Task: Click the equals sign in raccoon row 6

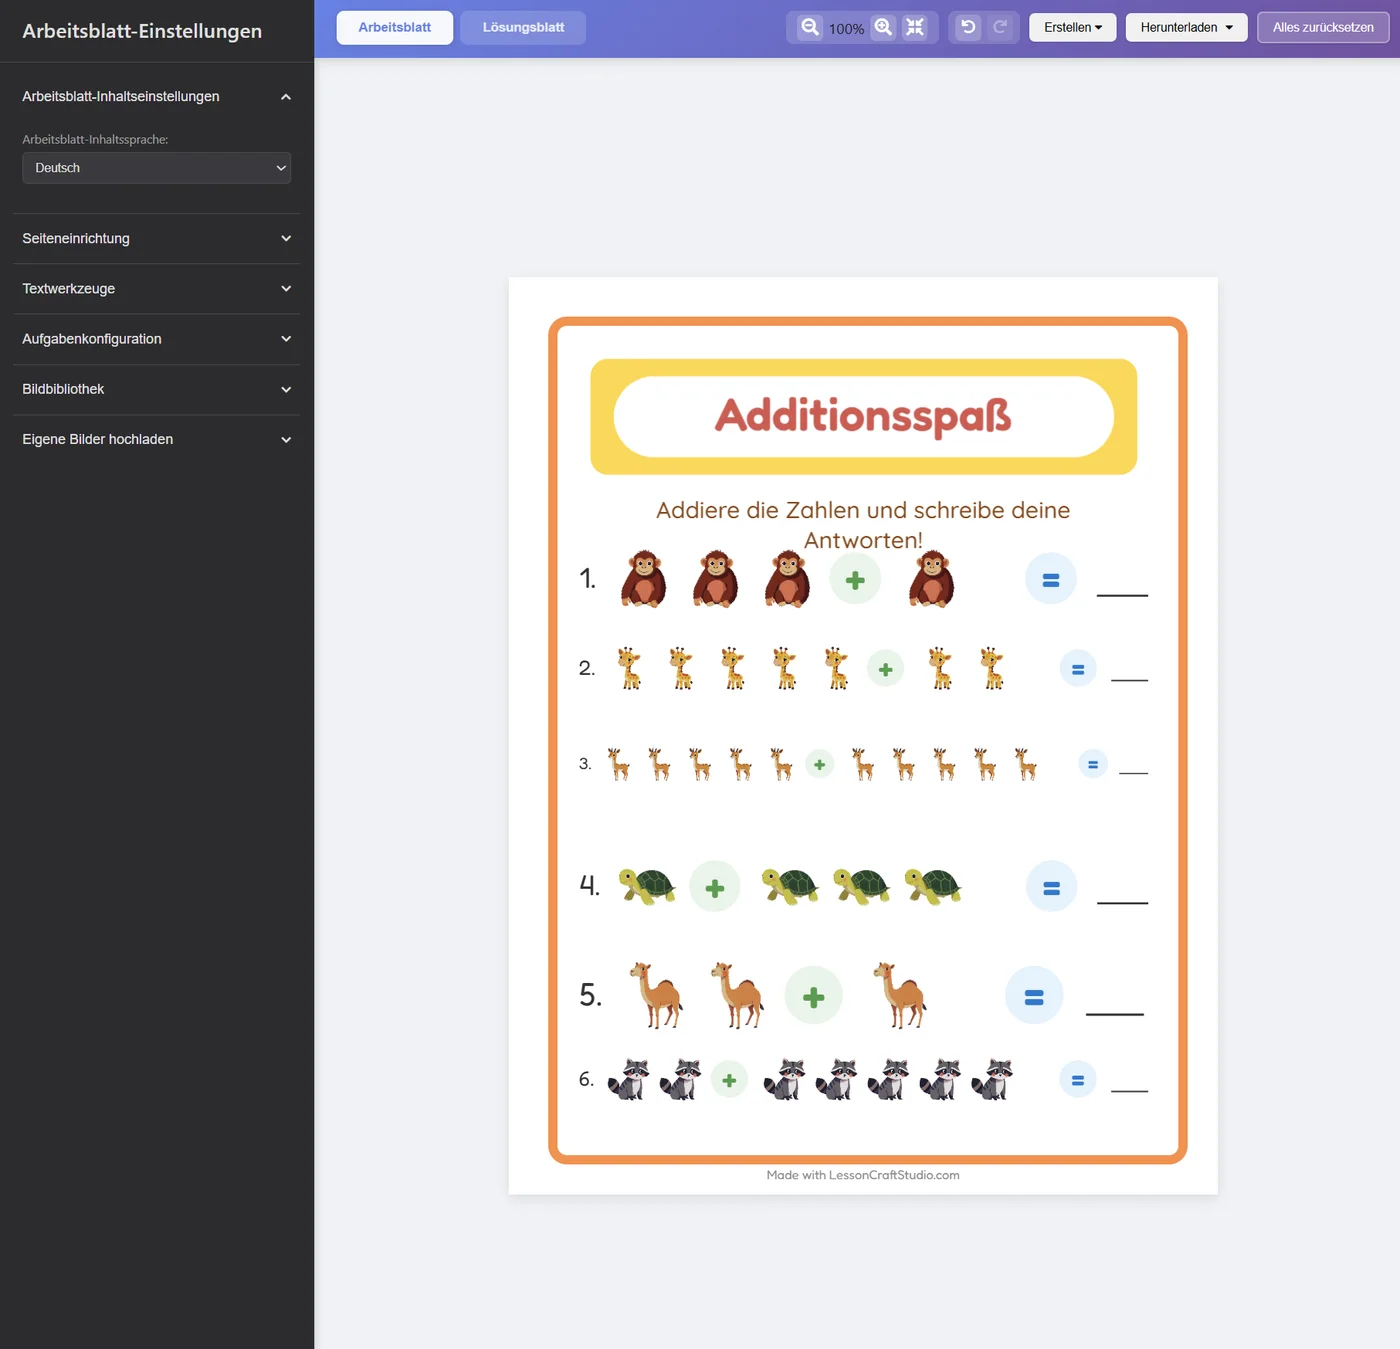Action: coord(1078,1079)
